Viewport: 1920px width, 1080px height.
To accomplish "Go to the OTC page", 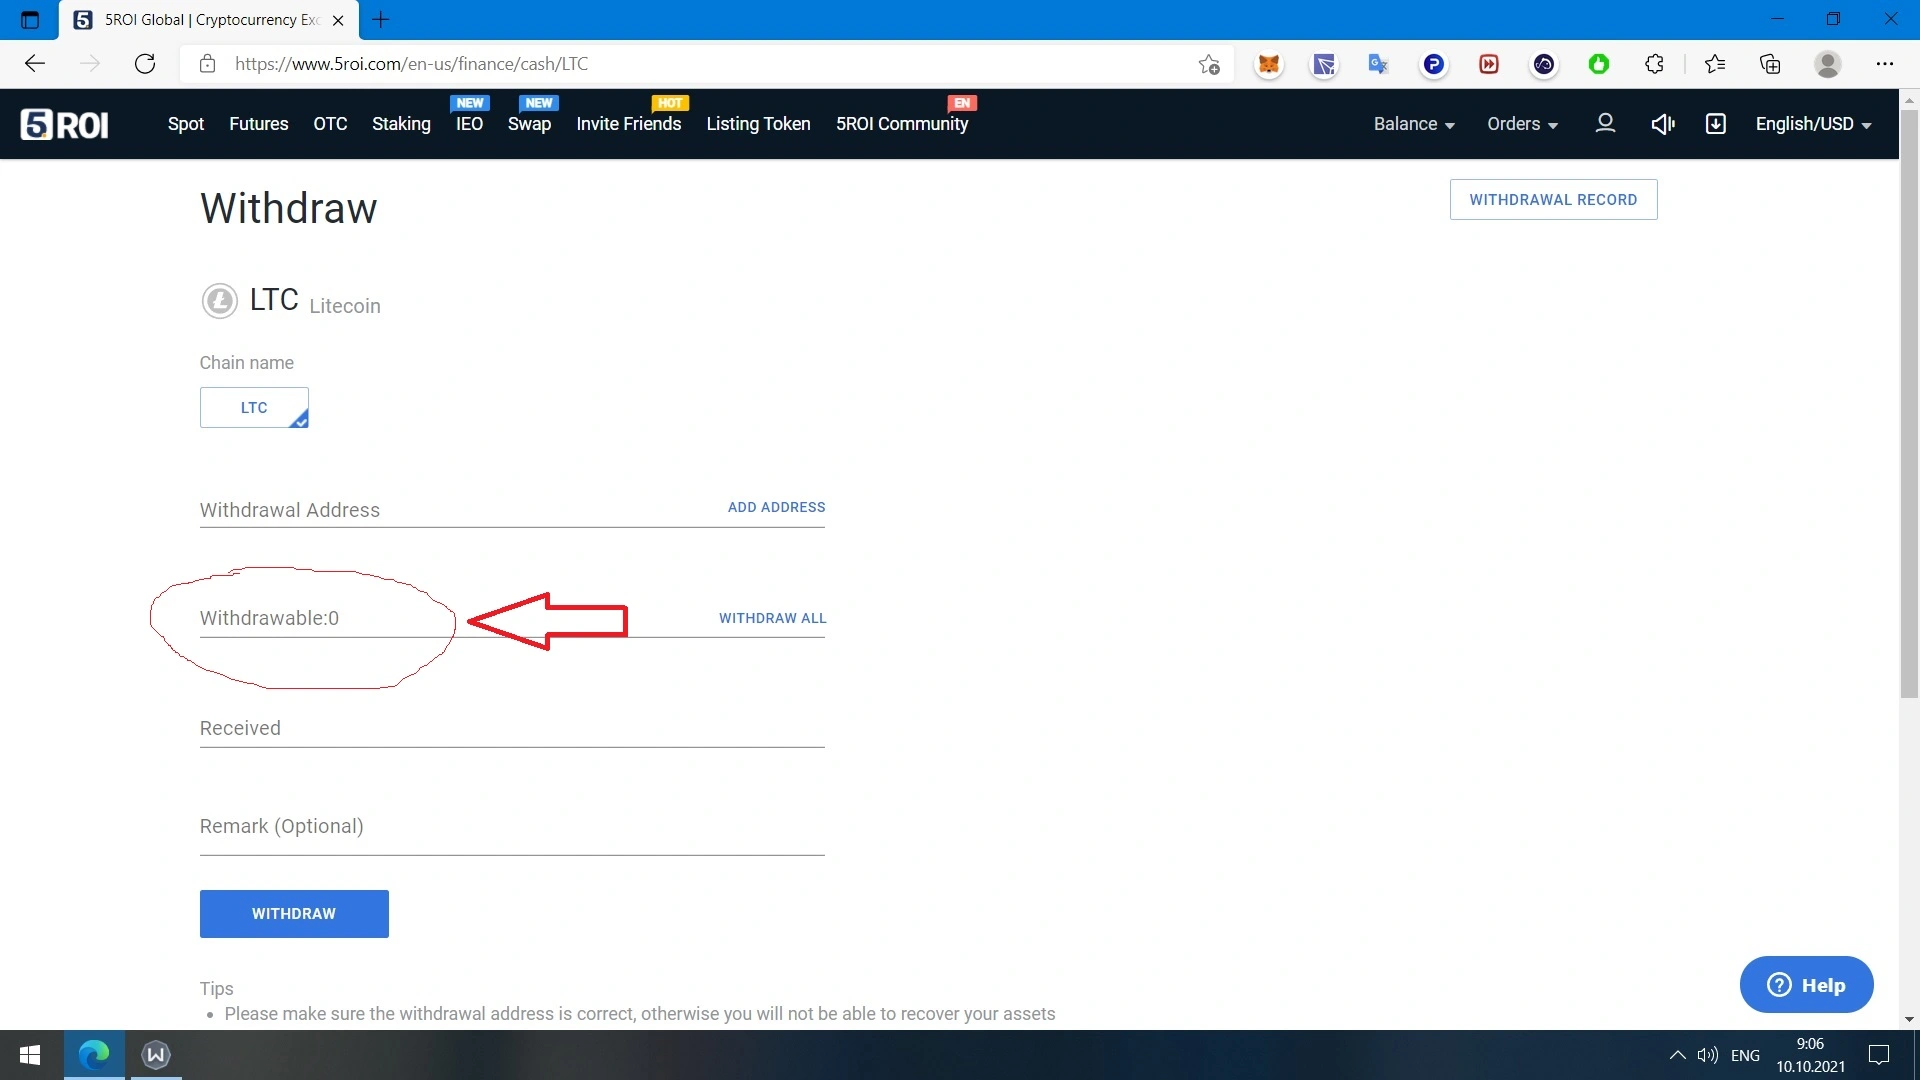I will (330, 124).
